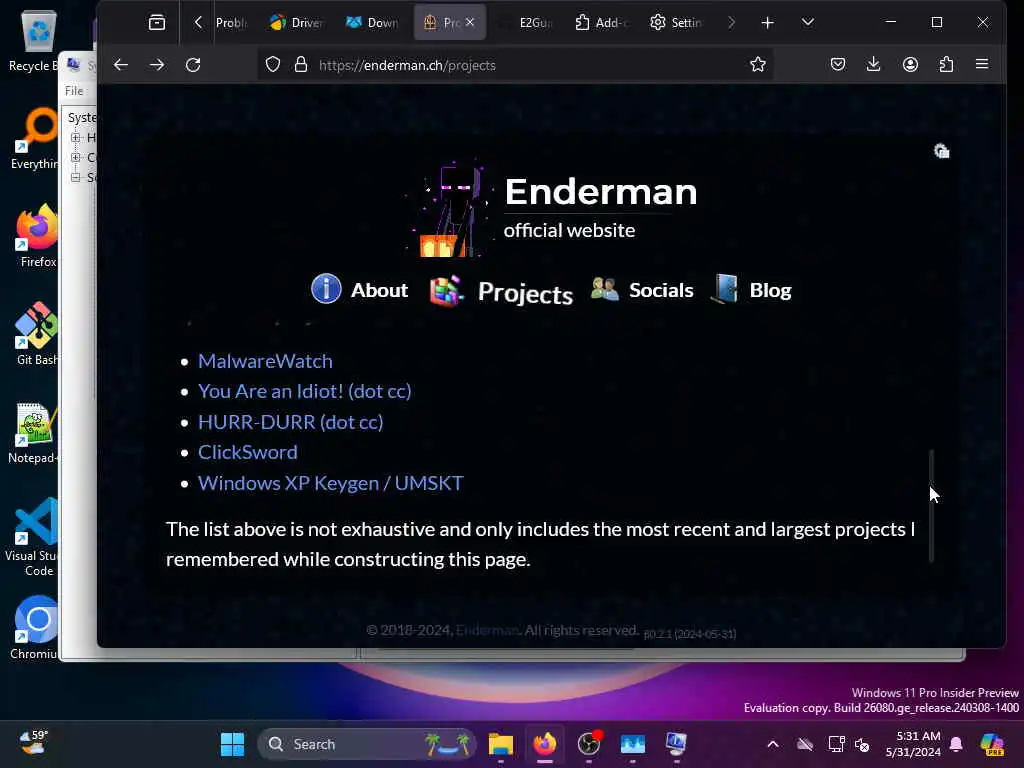Reload the current page
This screenshot has height=768, width=1024.
pyautogui.click(x=193, y=65)
